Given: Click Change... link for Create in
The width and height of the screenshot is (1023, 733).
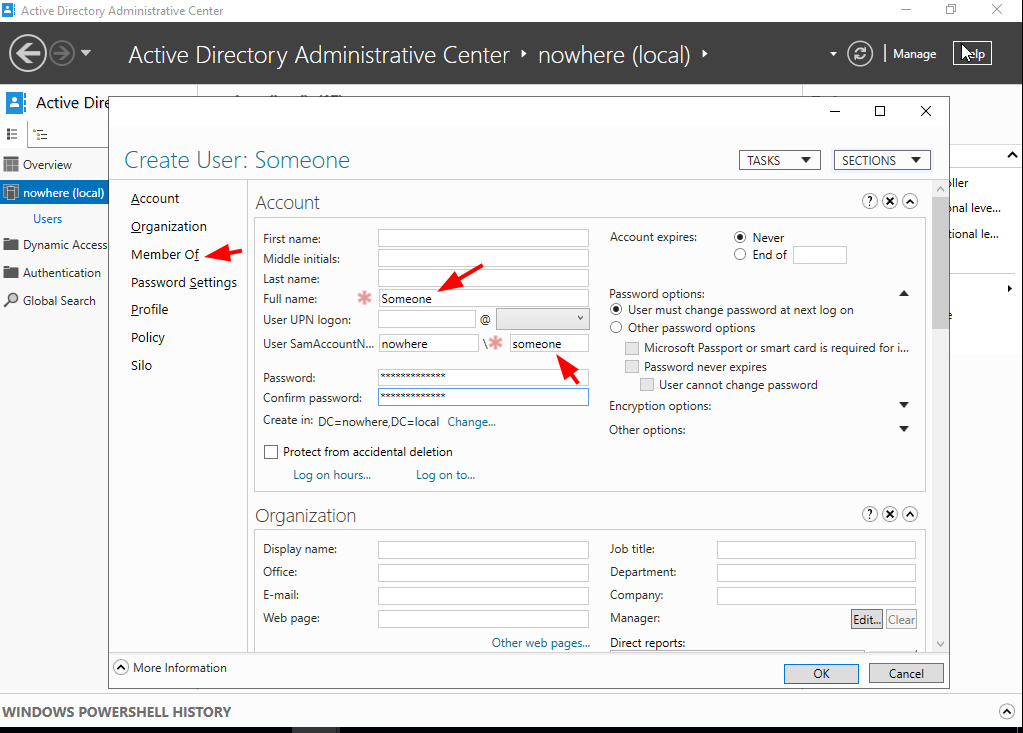Looking at the screenshot, I should pyautogui.click(x=471, y=422).
